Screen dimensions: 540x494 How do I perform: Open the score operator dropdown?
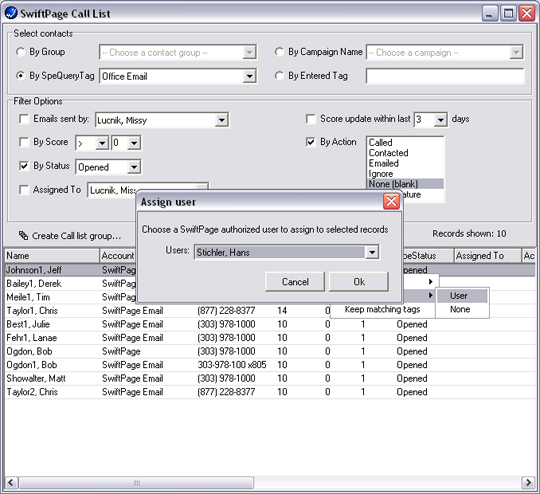point(102,143)
